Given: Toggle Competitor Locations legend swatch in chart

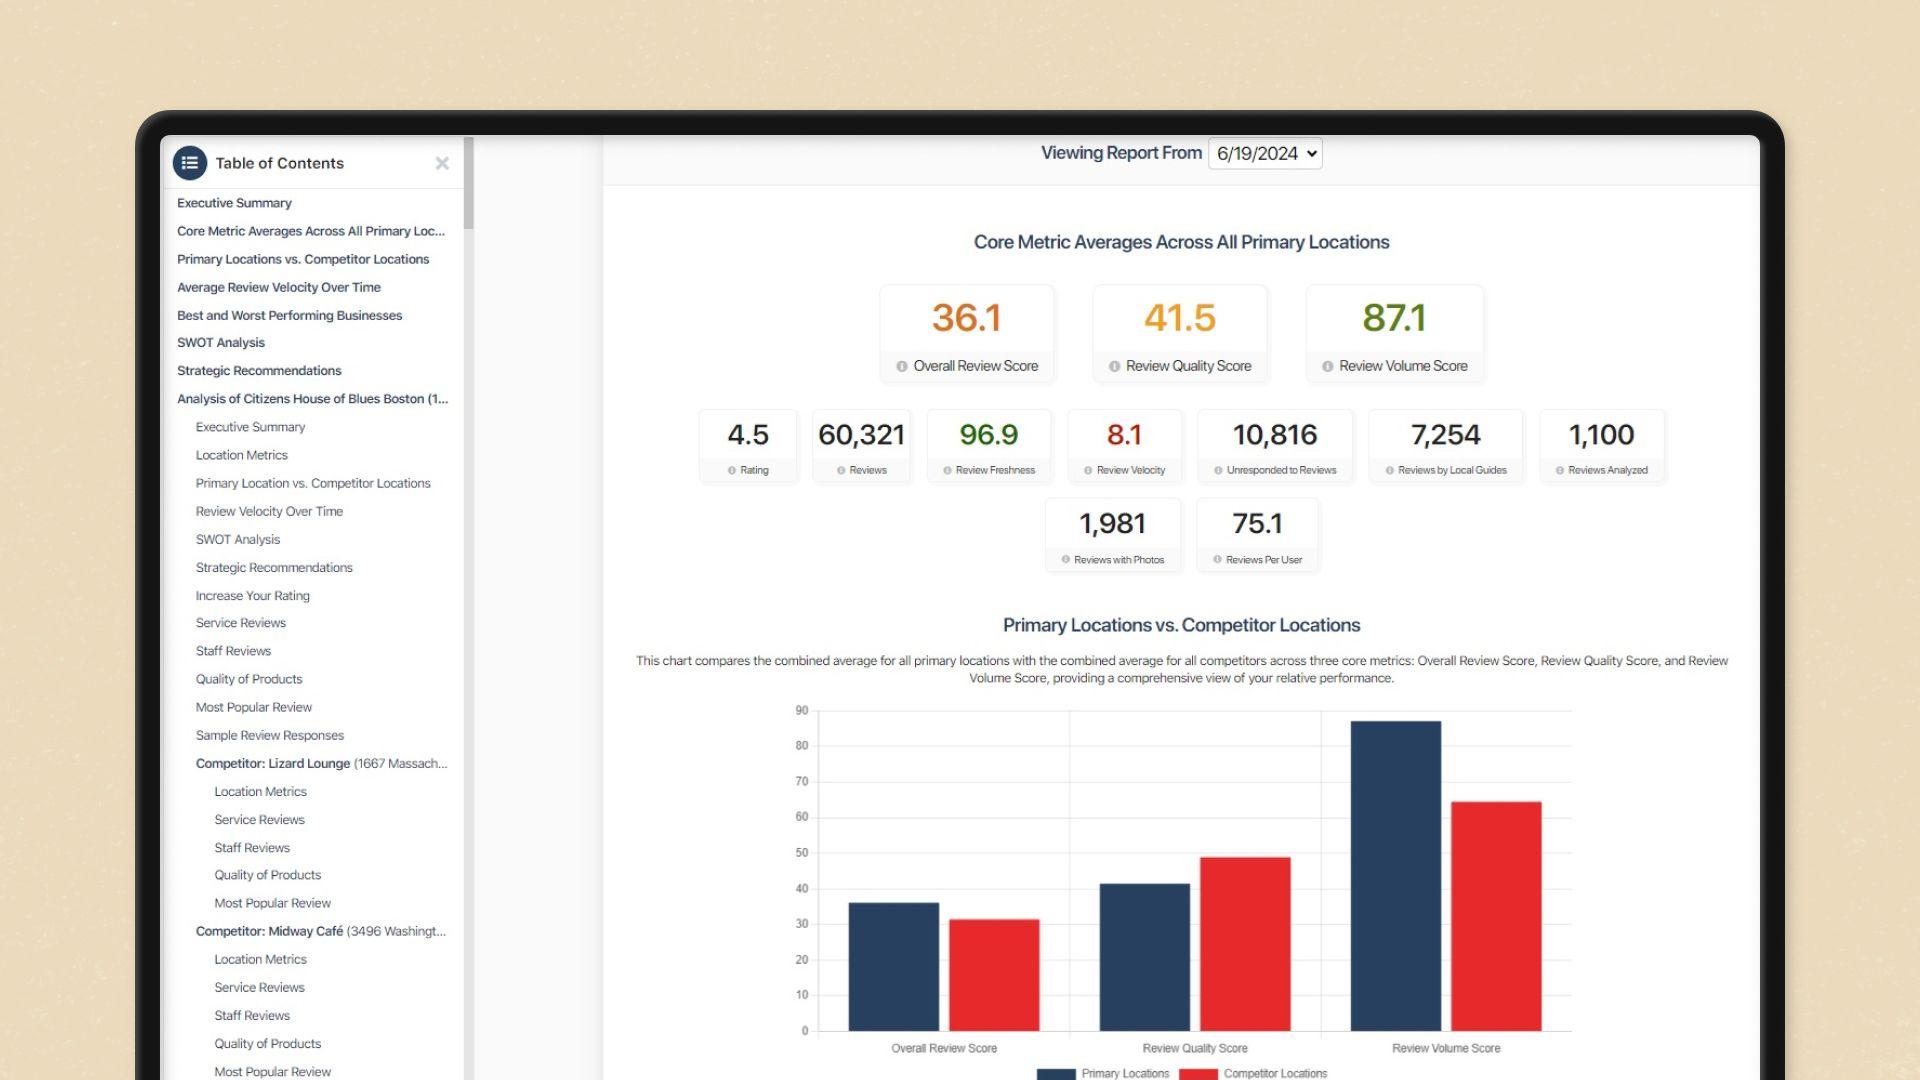Looking at the screenshot, I should [x=1198, y=1074].
